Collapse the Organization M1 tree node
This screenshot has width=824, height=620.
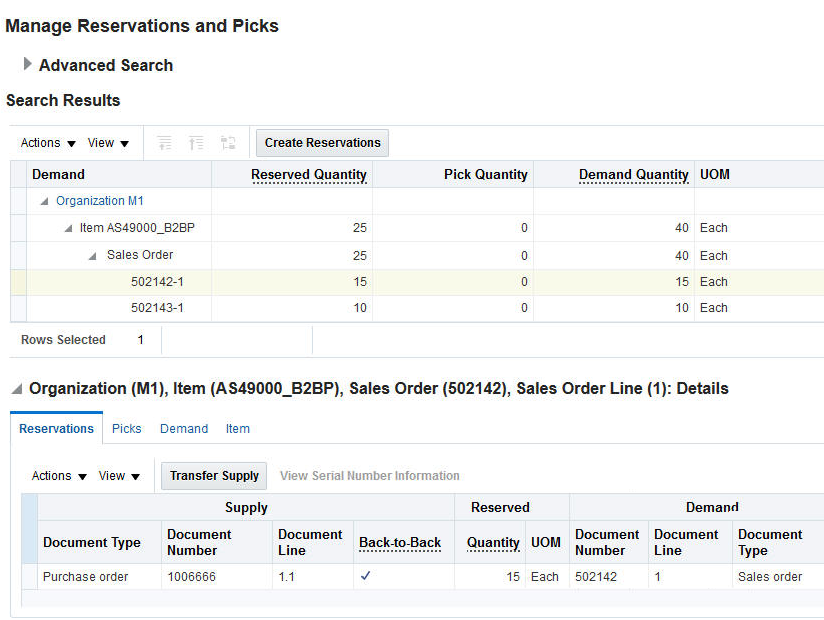click(x=44, y=200)
